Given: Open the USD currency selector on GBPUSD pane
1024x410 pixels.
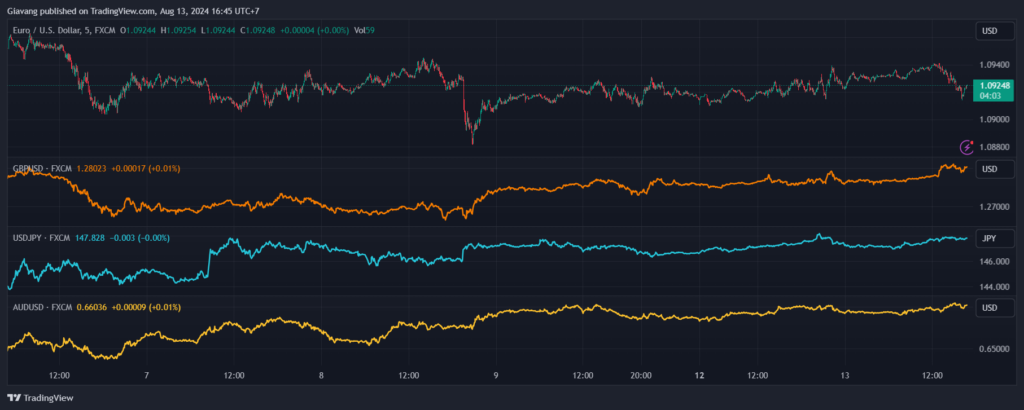Looking at the screenshot, I should 990,169.
